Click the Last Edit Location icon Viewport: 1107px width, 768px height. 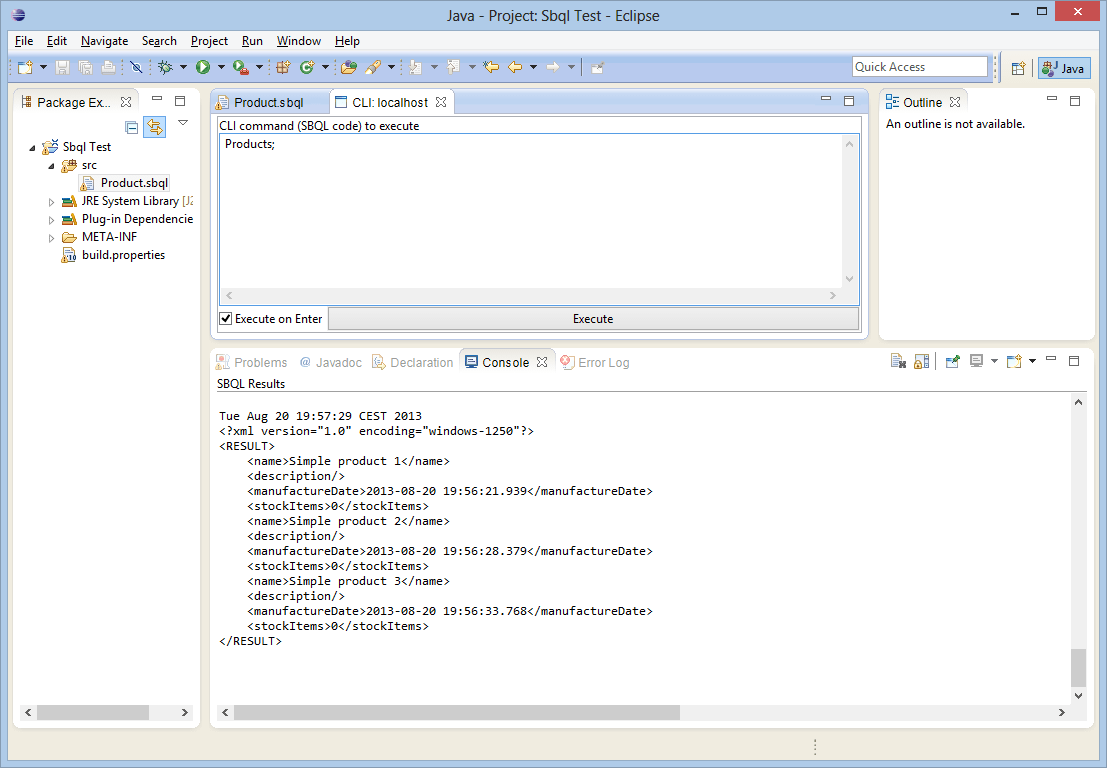[491, 67]
